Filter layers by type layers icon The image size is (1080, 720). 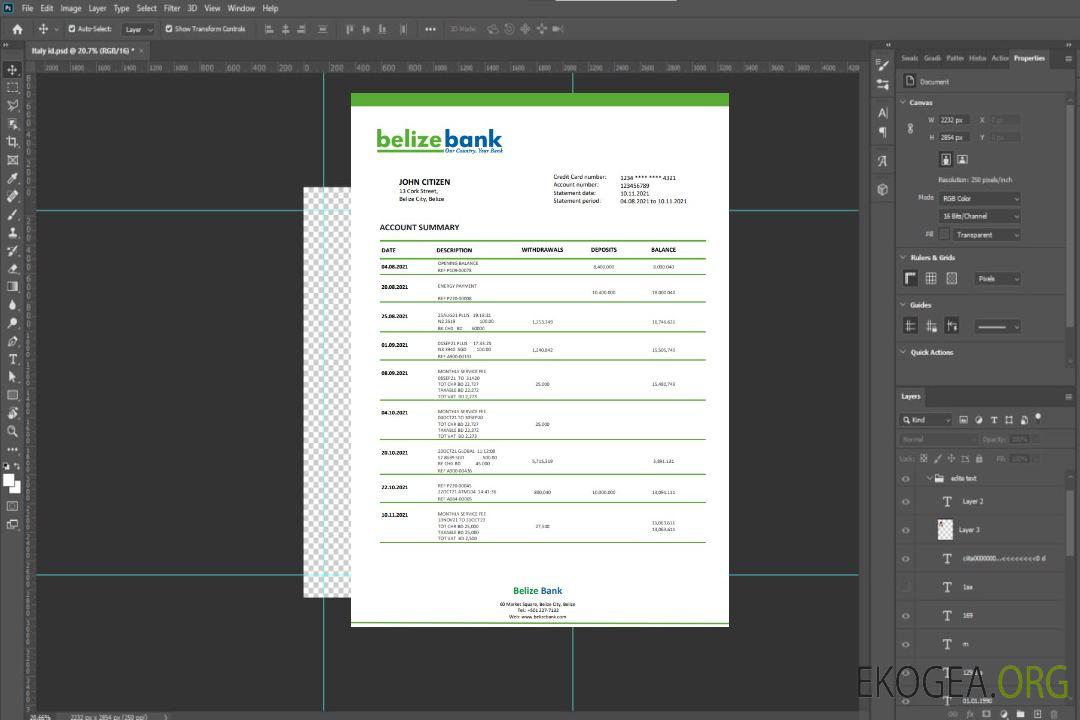coord(994,420)
